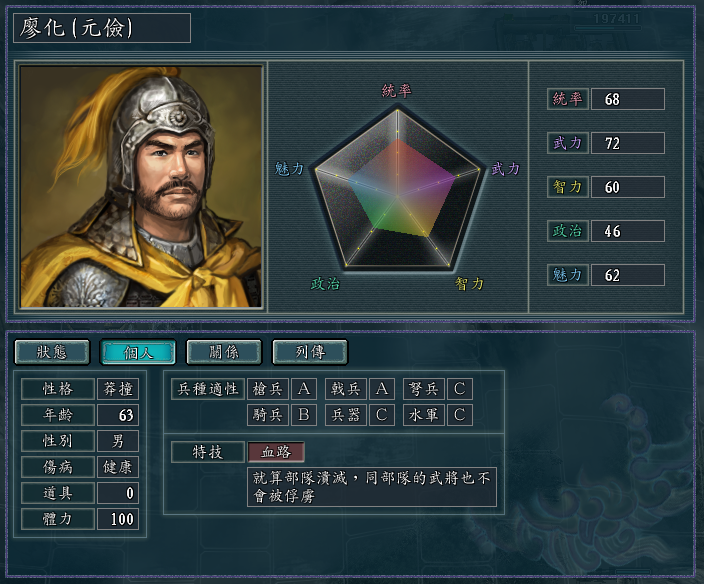Viewport: 704px width, 584px height.
Task: Click the 統率 value field showing 68
Action: (x=628, y=99)
